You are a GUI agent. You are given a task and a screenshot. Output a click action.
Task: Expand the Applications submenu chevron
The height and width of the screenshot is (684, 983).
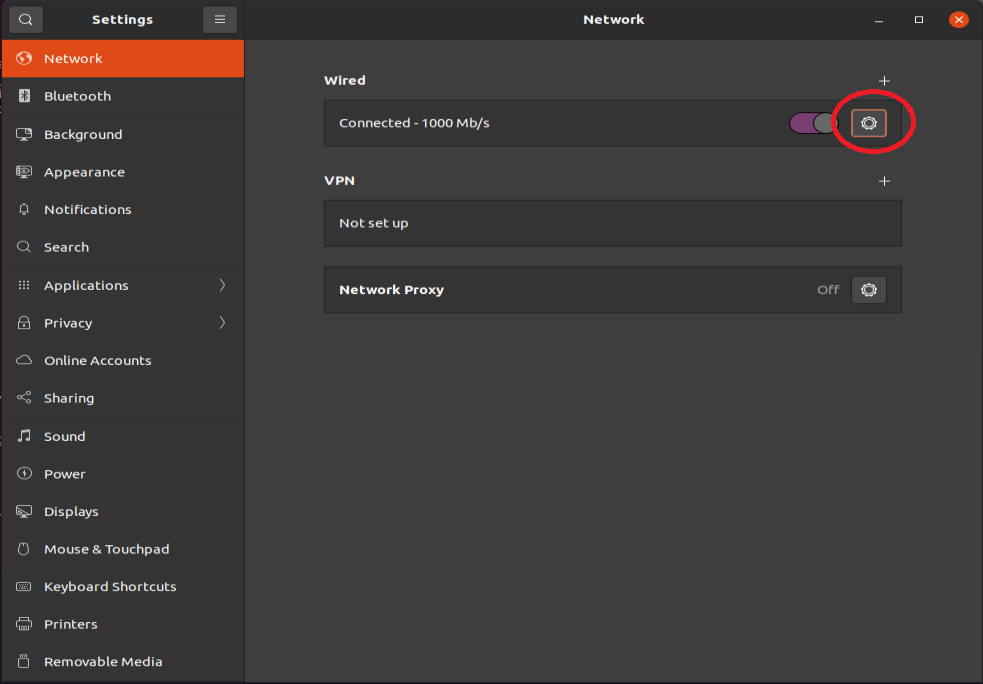click(x=222, y=285)
